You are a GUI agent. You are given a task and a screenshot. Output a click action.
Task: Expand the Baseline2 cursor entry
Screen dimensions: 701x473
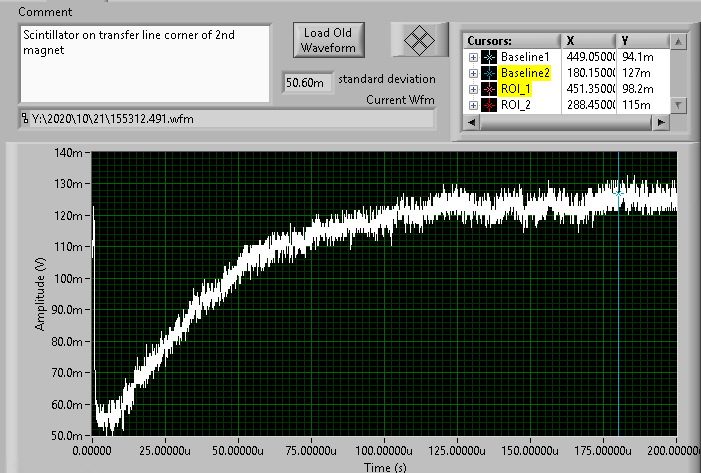pos(473,73)
